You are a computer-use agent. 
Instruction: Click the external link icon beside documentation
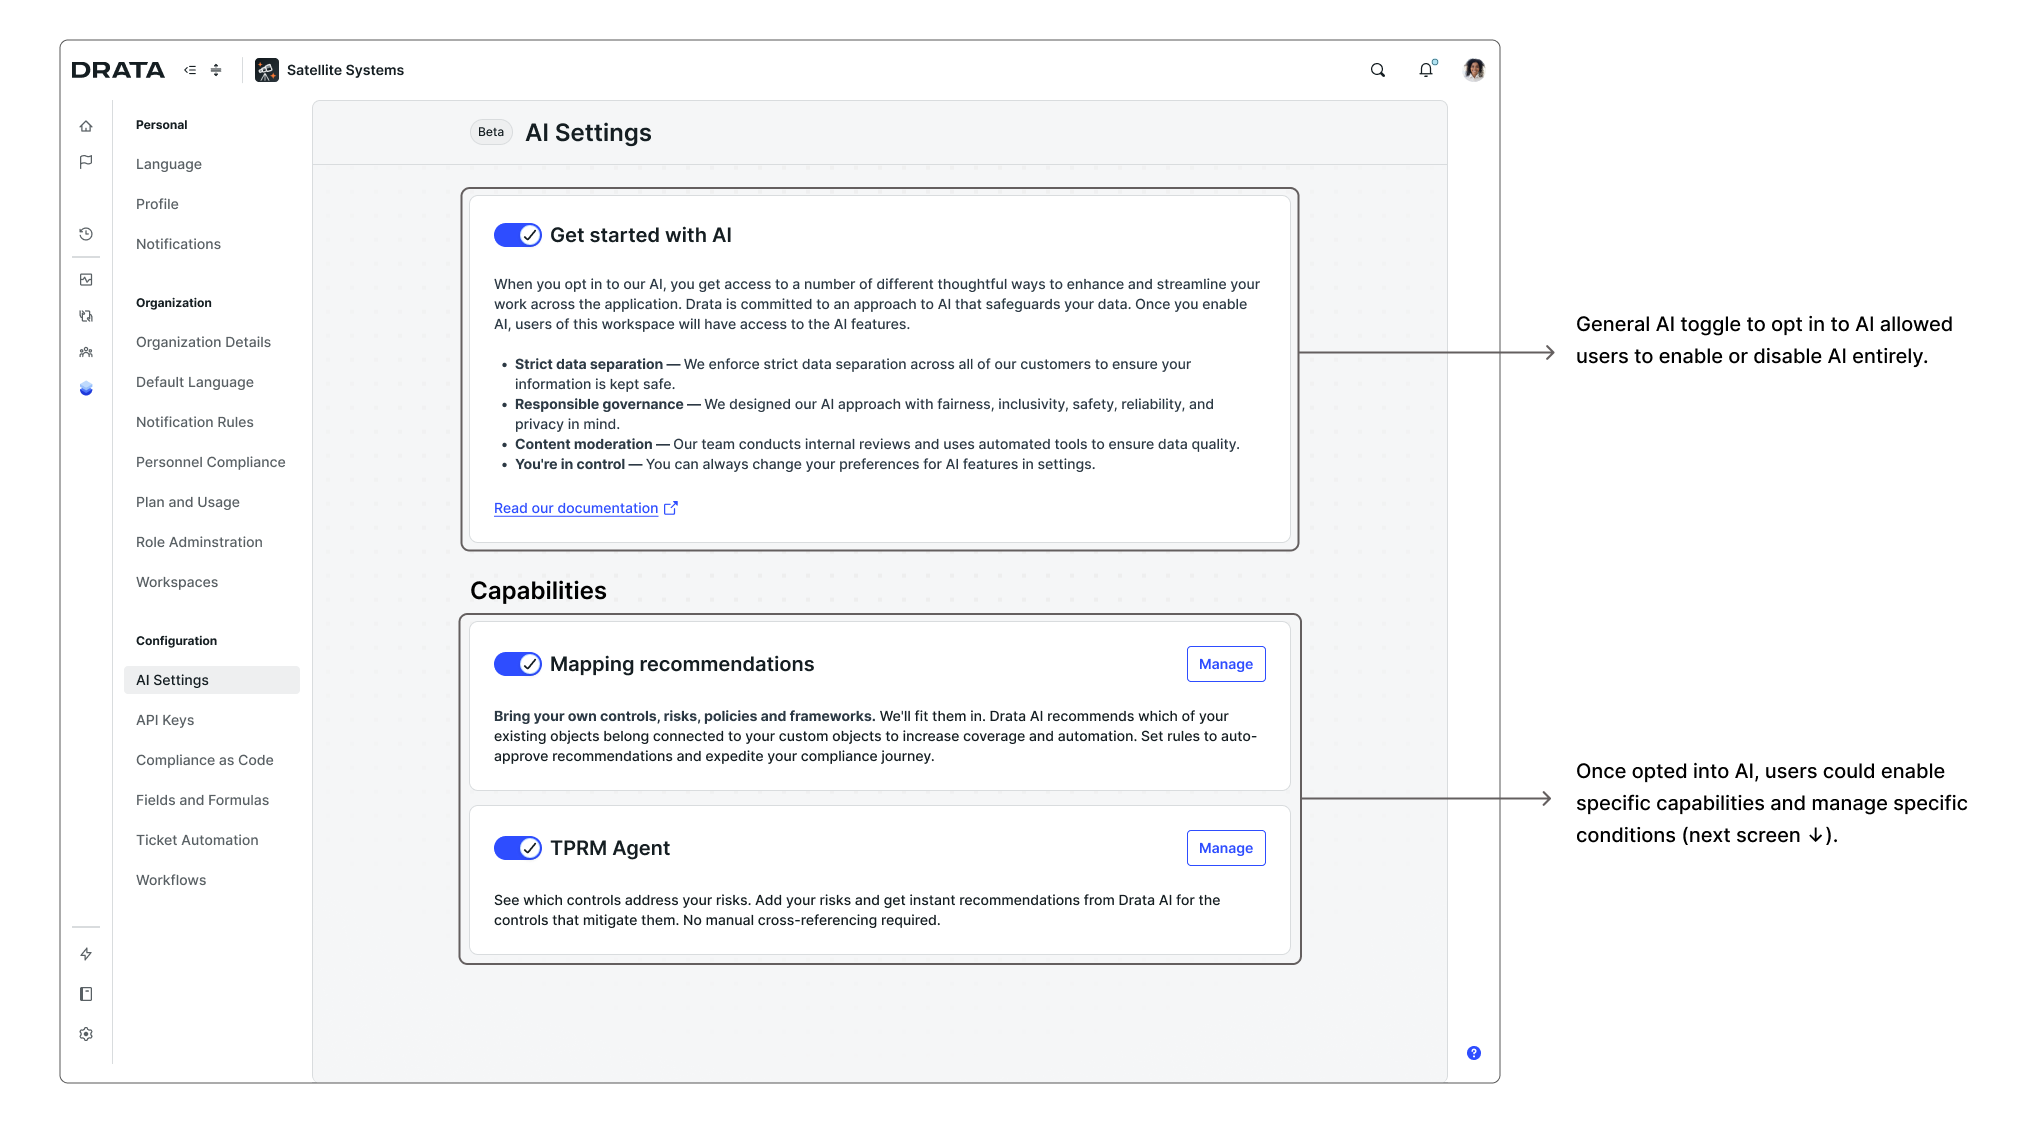click(x=671, y=508)
